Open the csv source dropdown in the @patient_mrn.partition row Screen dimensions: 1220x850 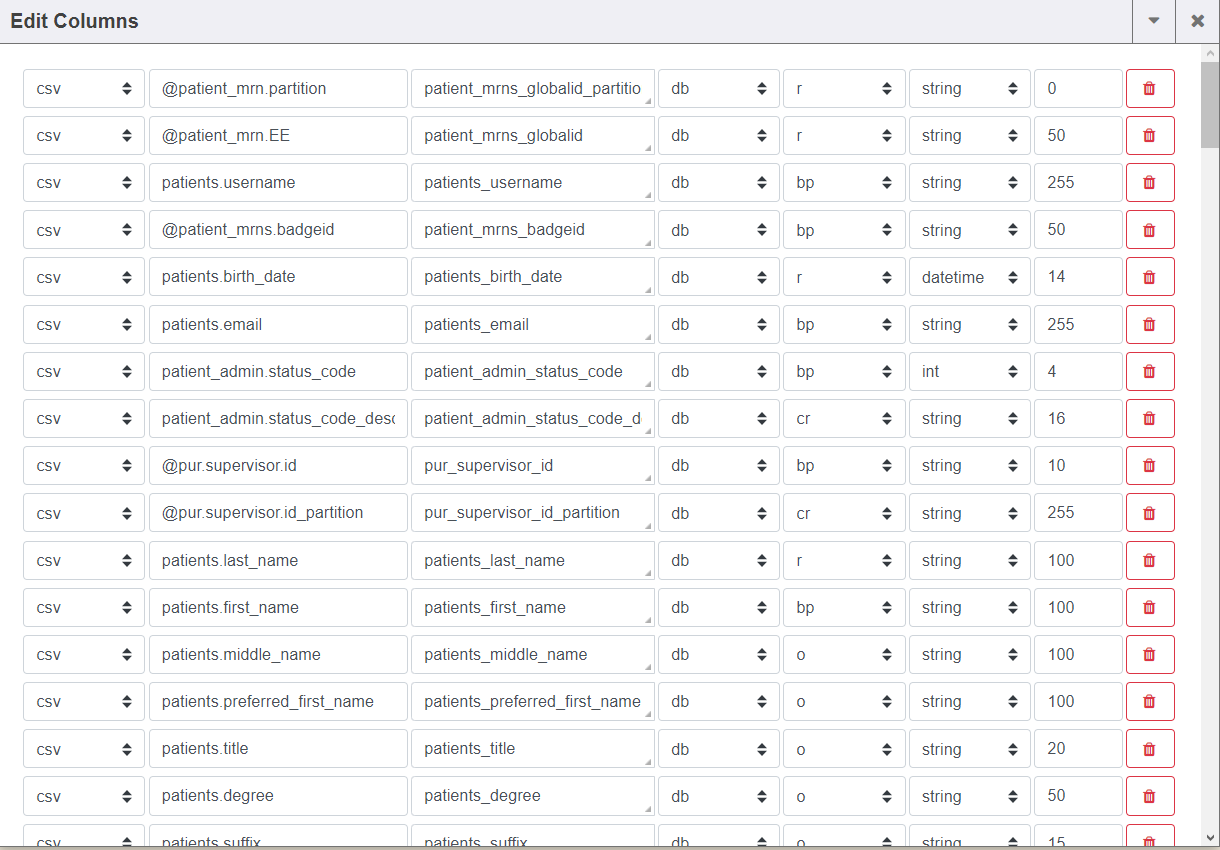(84, 88)
